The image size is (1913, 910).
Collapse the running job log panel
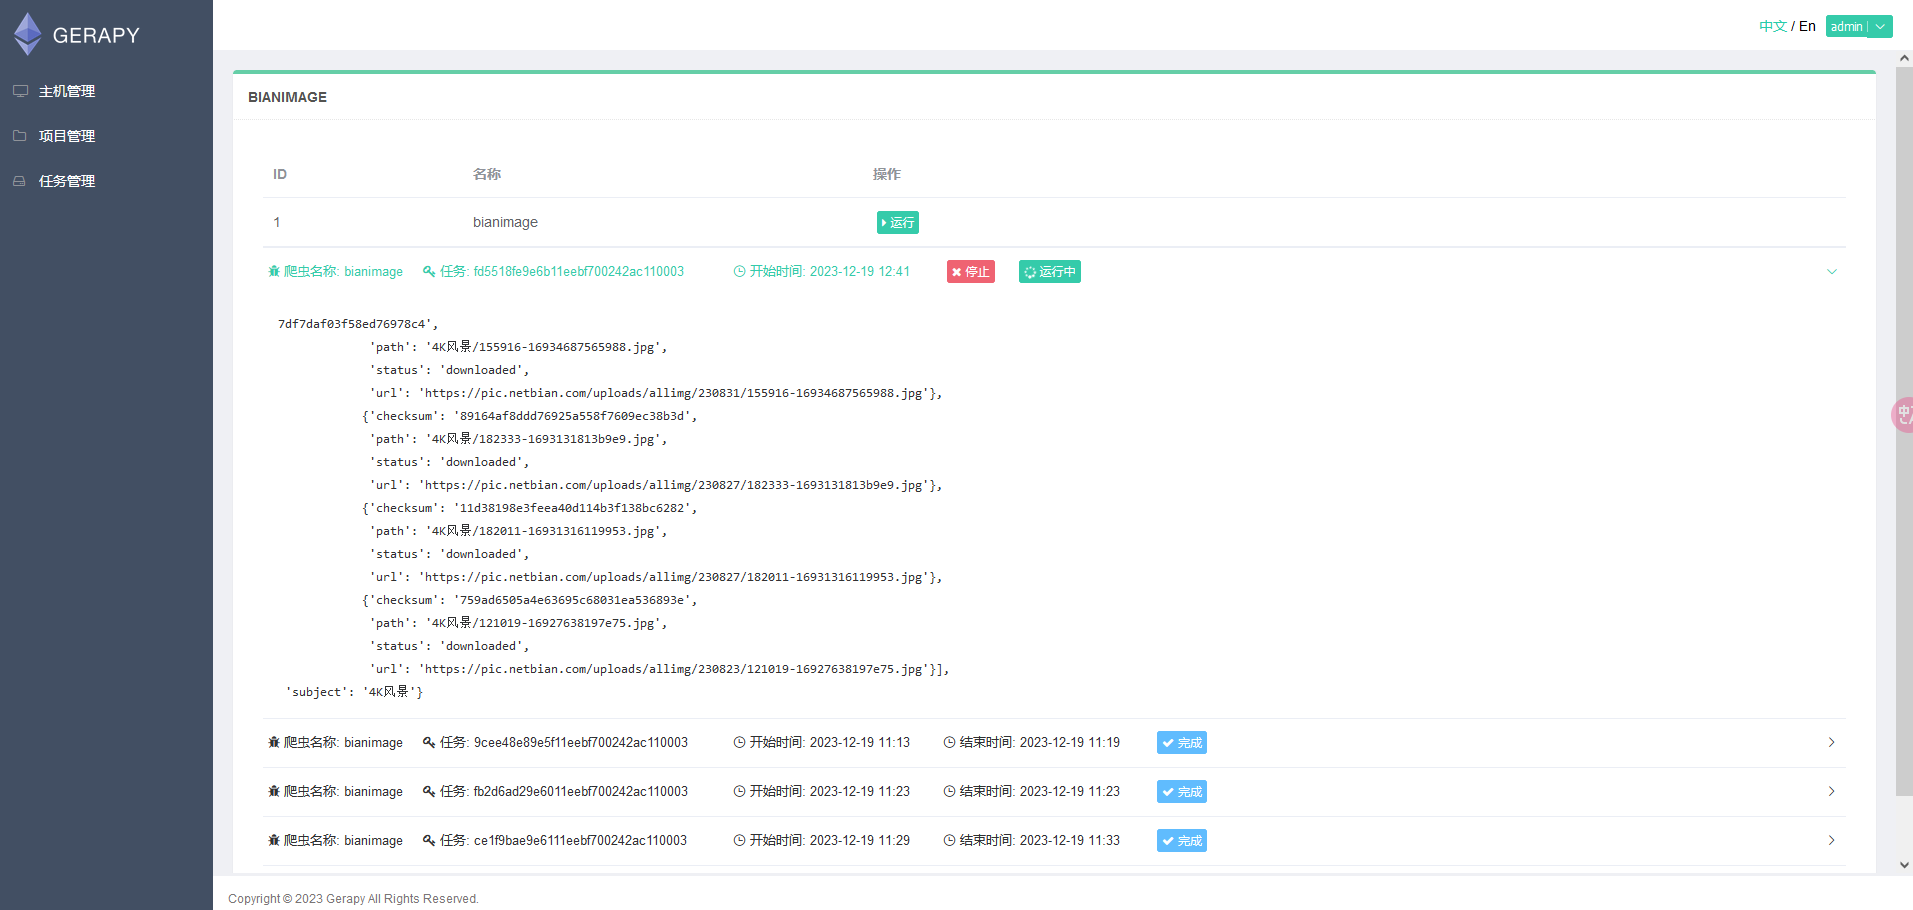coord(1831,272)
